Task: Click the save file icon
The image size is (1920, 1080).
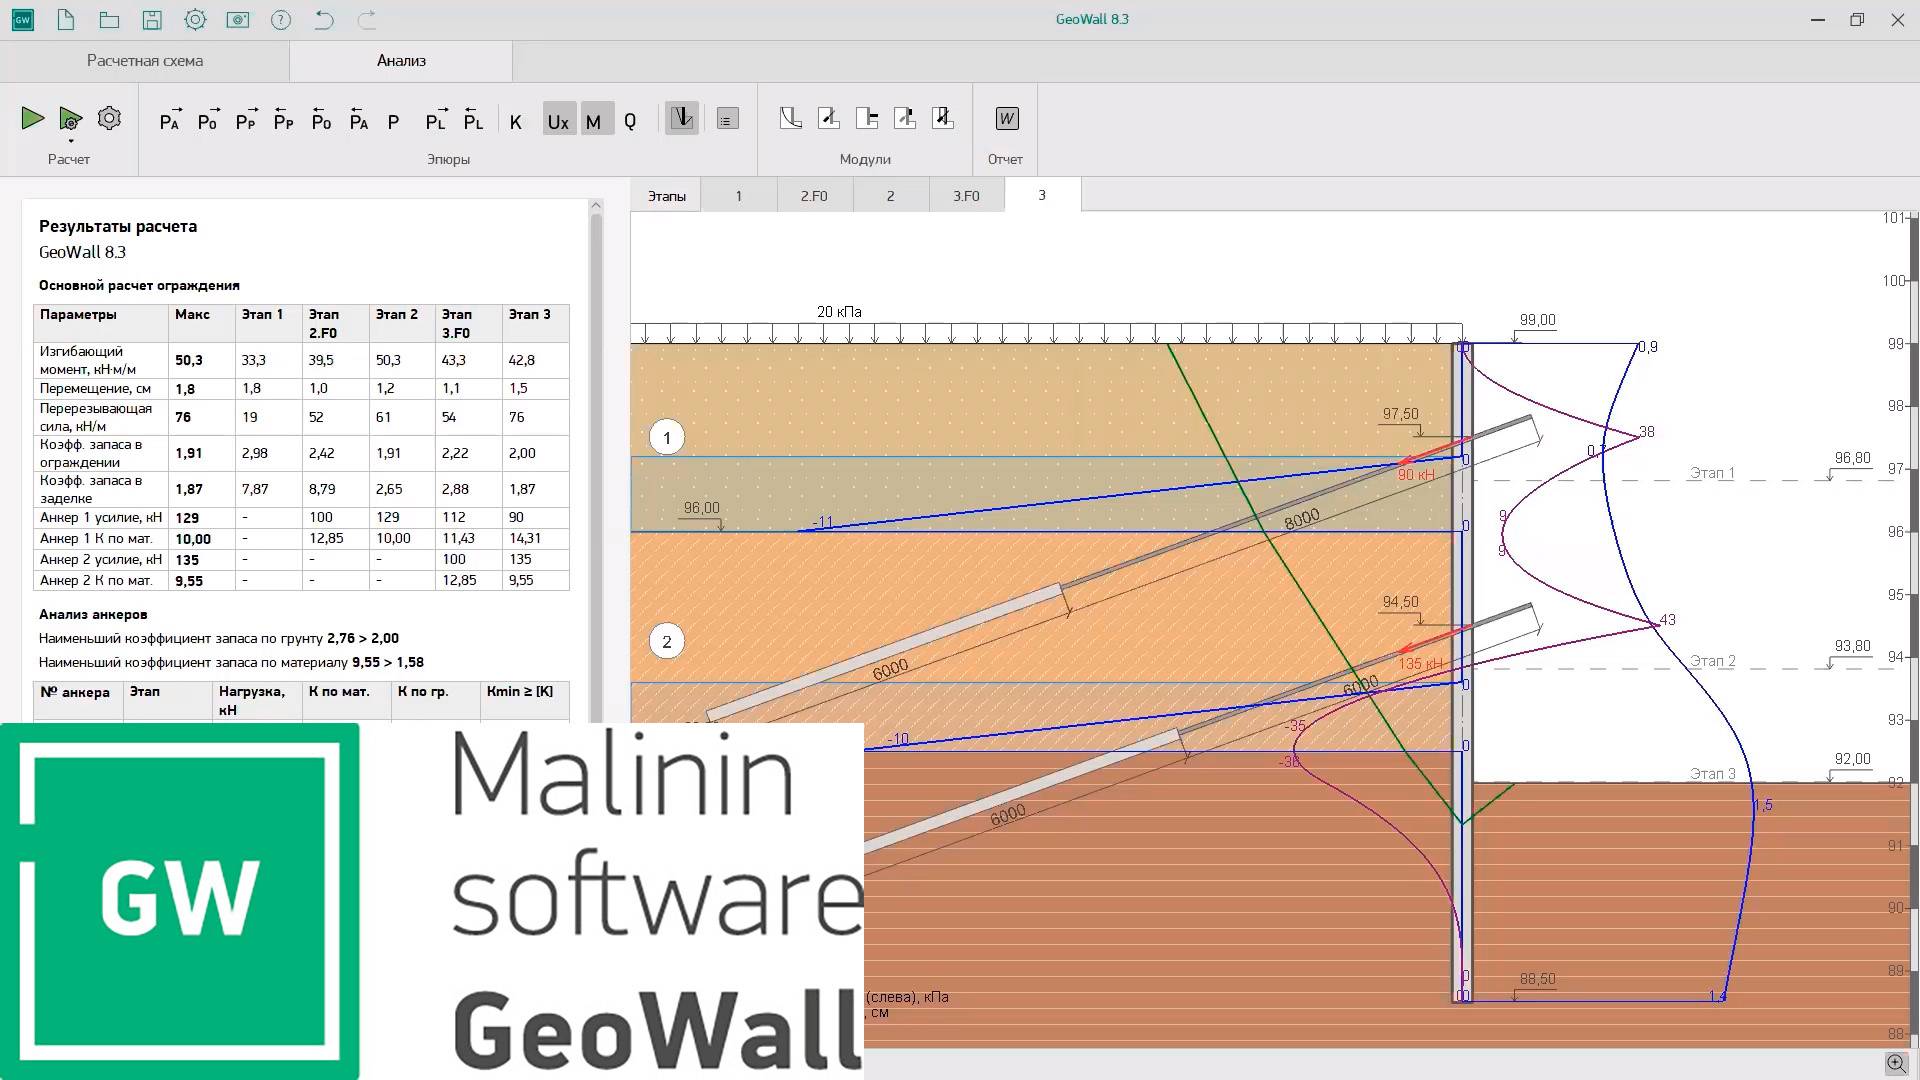Action: 152,20
